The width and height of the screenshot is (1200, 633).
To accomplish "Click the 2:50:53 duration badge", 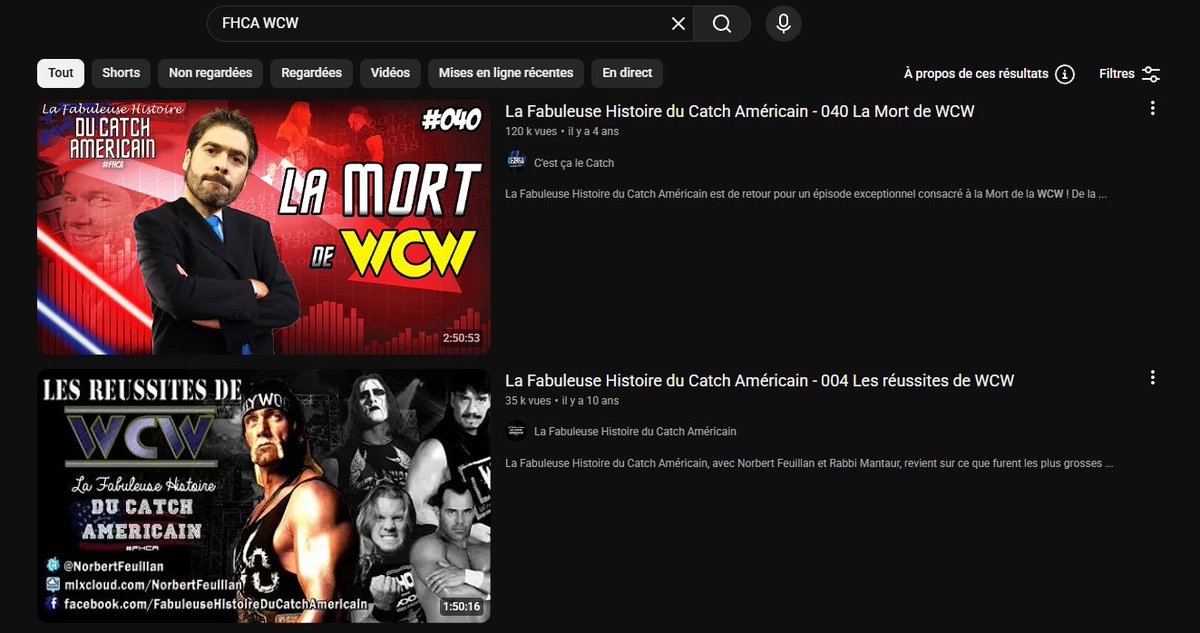I will 461,338.
